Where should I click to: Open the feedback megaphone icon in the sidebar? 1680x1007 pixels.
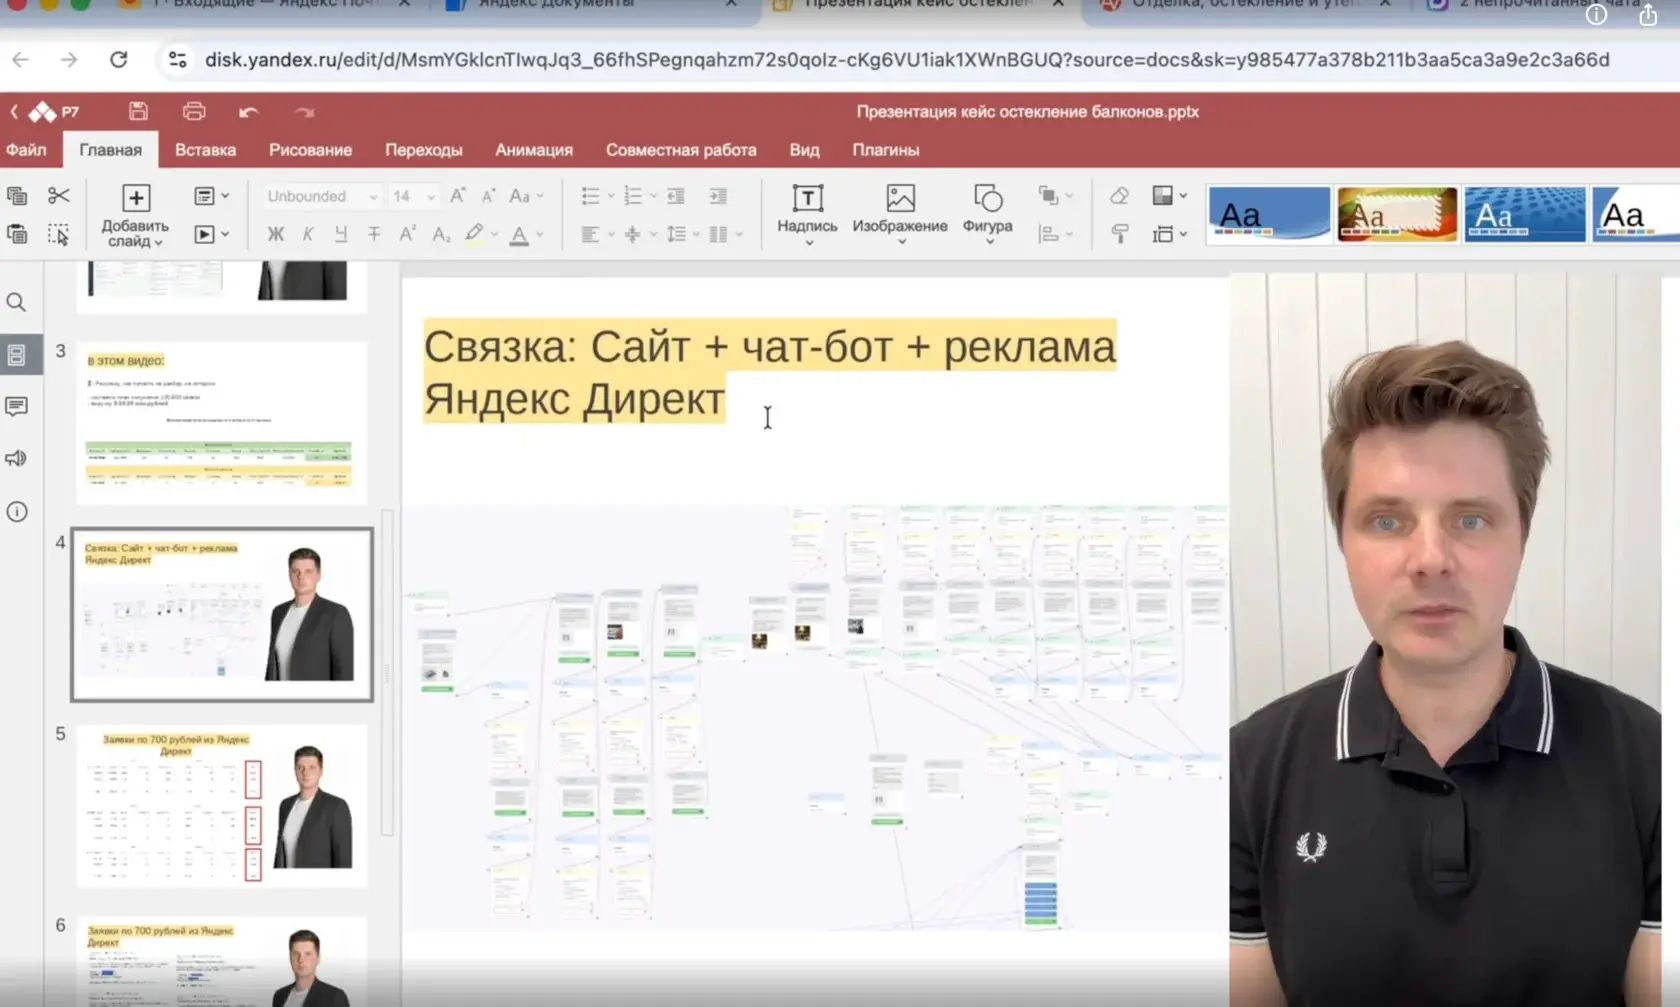[16, 458]
